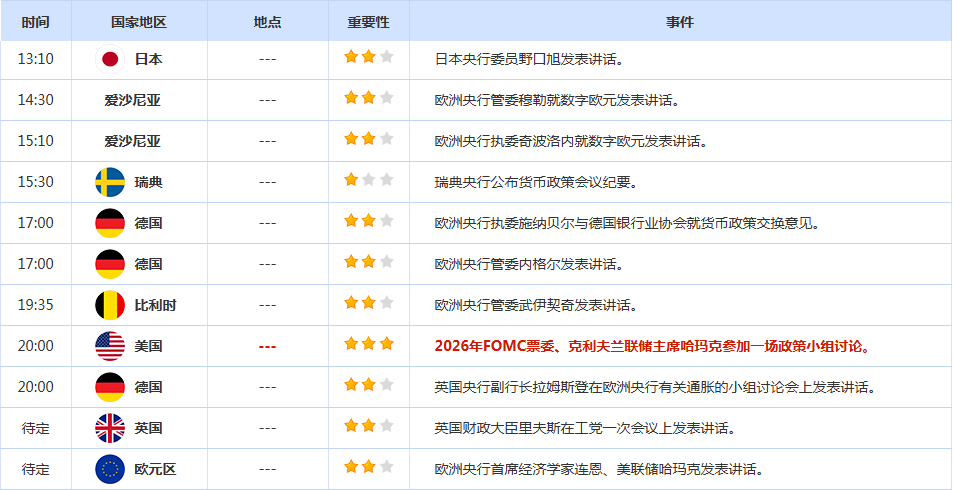953x490 pixels.
Task: Select the 时间 column header
Action: tap(35, 21)
